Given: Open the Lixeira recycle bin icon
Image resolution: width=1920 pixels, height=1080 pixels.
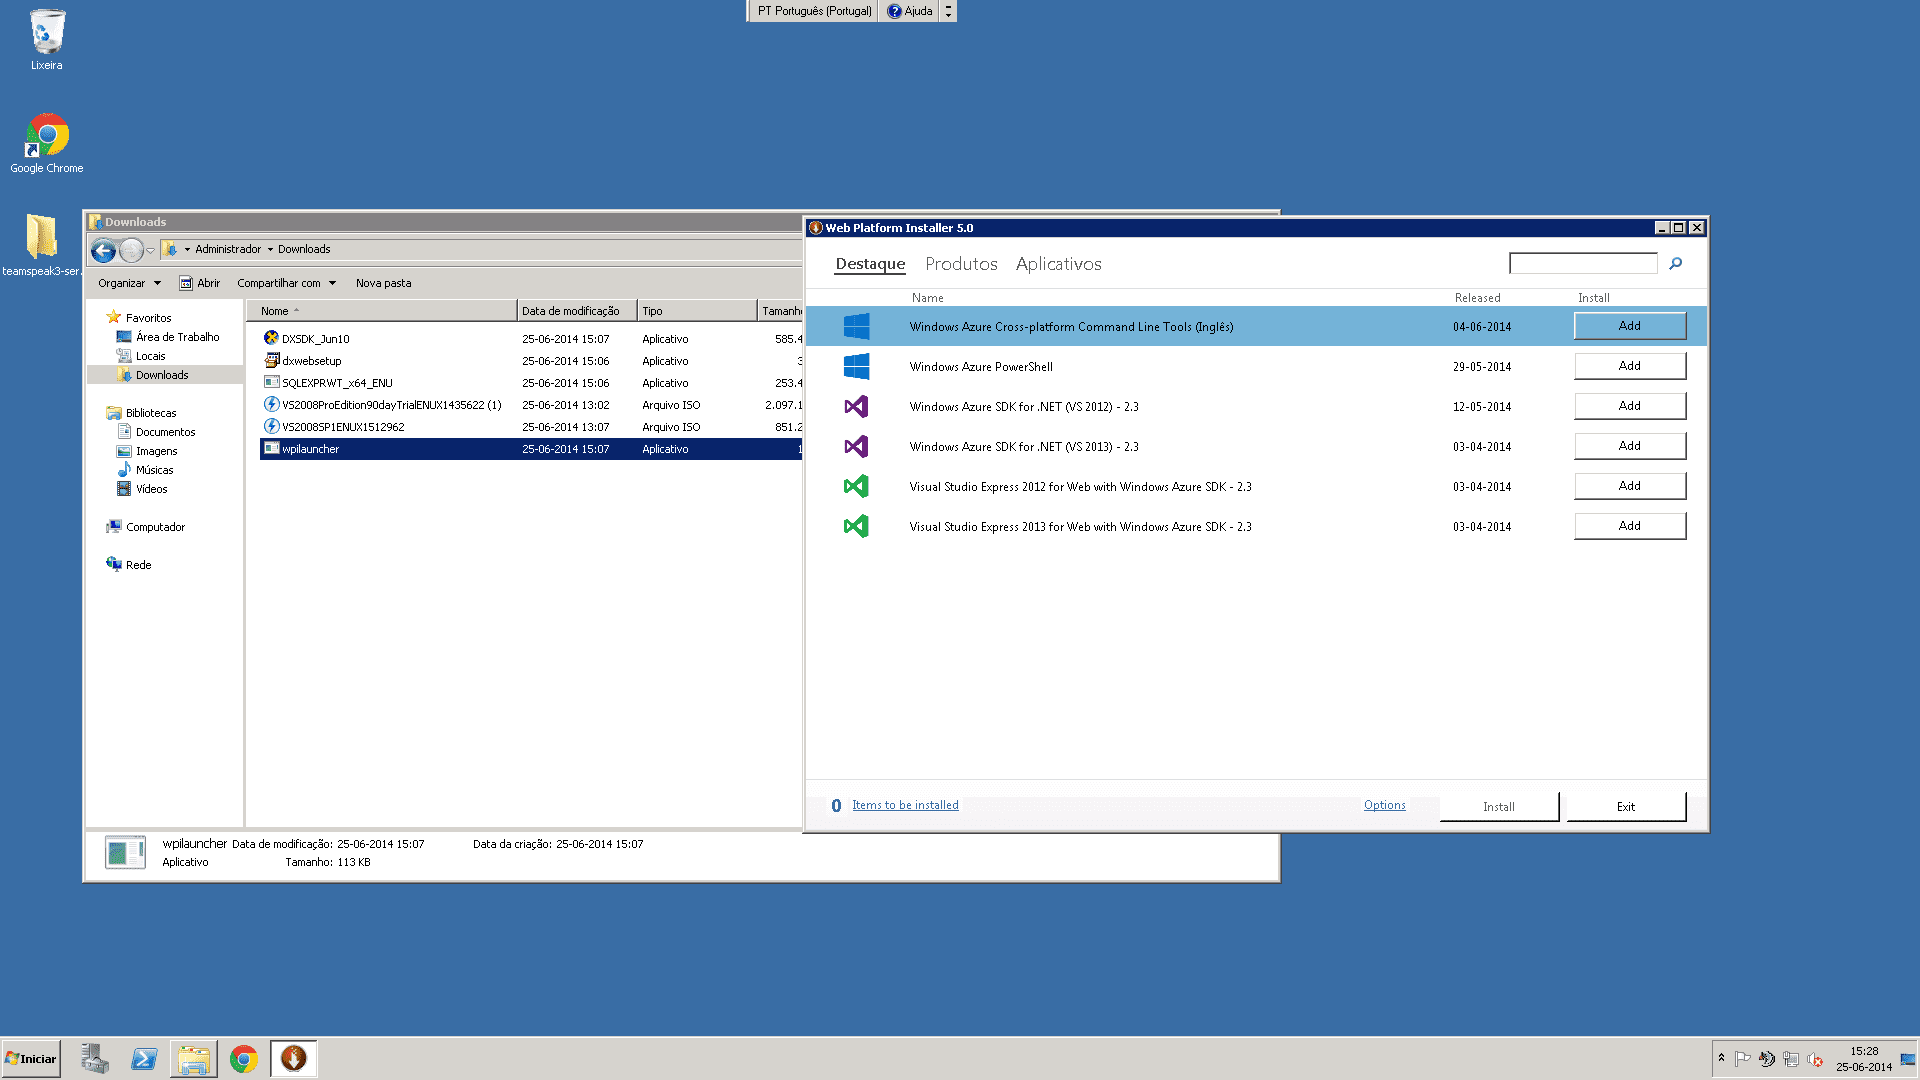Looking at the screenshot, I should [46, 40].
